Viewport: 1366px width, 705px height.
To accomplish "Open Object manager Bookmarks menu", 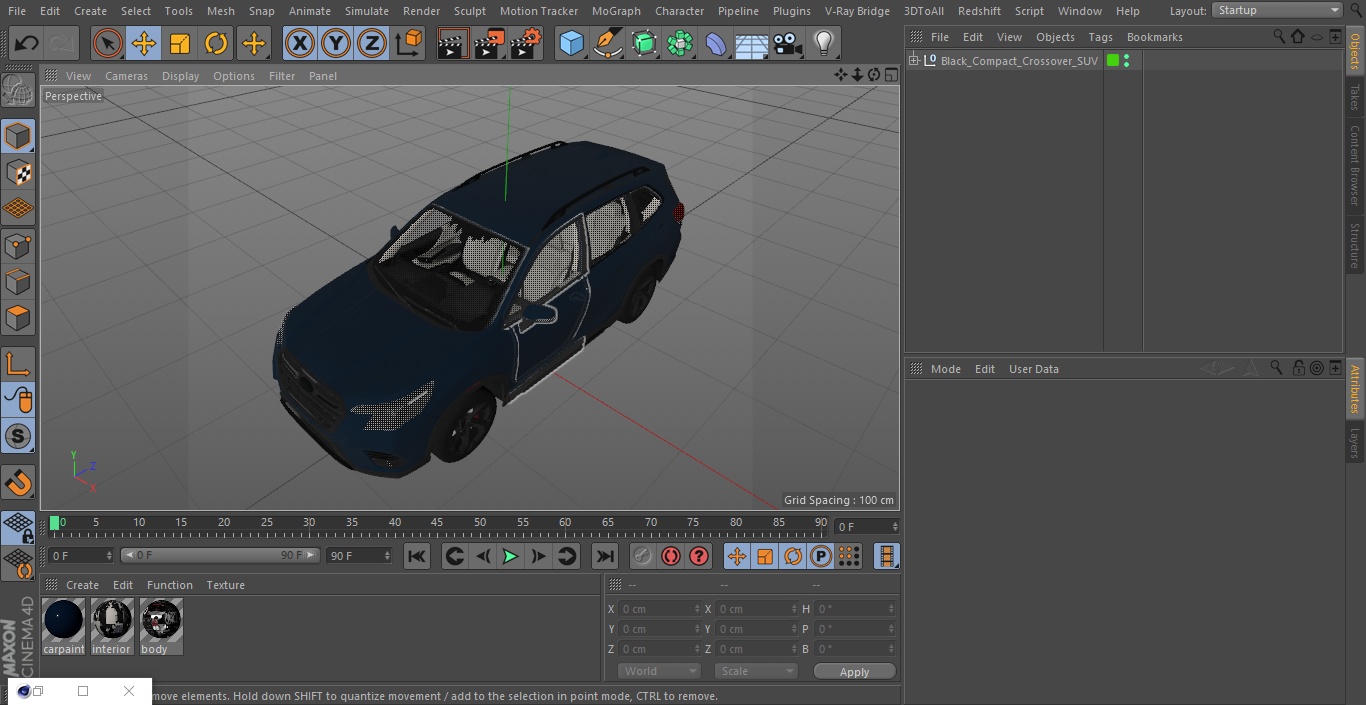I will pyautogui.click(x=1154, y=37).
